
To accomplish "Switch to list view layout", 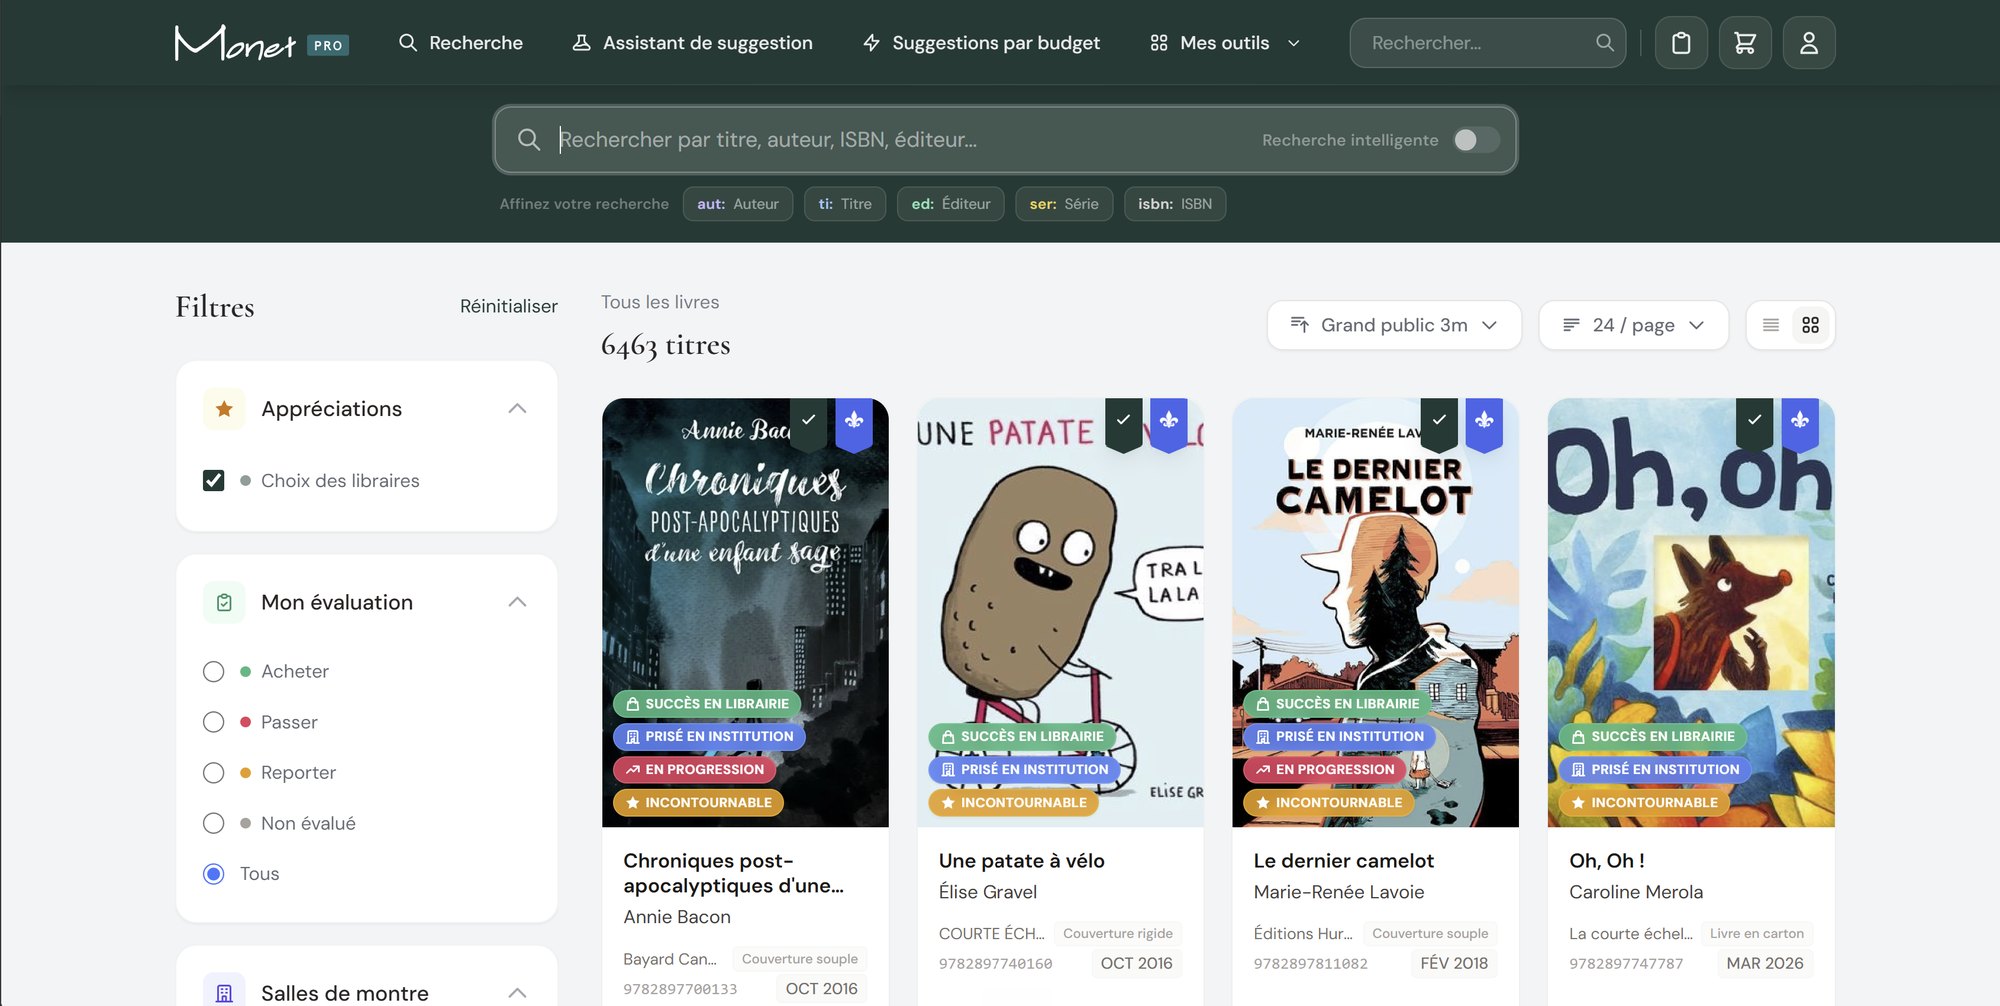I will (x=1771, y=325).
